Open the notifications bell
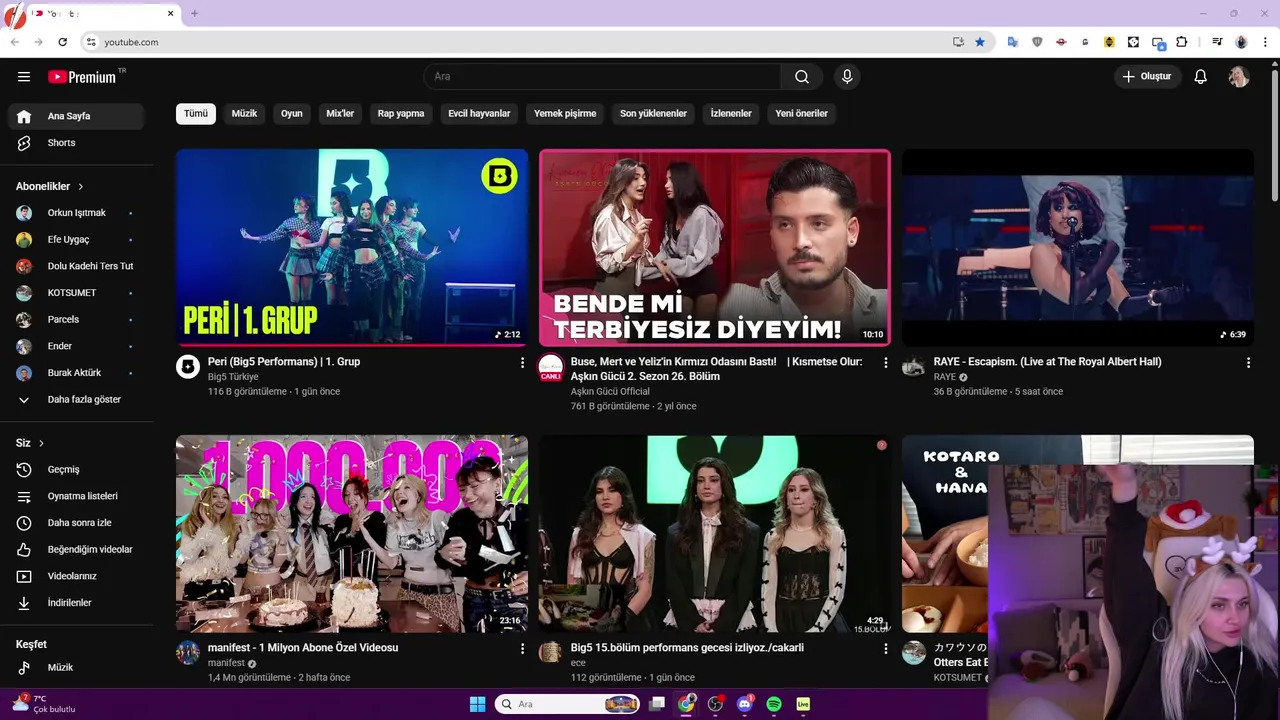The height and width of the screenshot is (720, 1280). pyautogui.click(x=1201, y=77)
